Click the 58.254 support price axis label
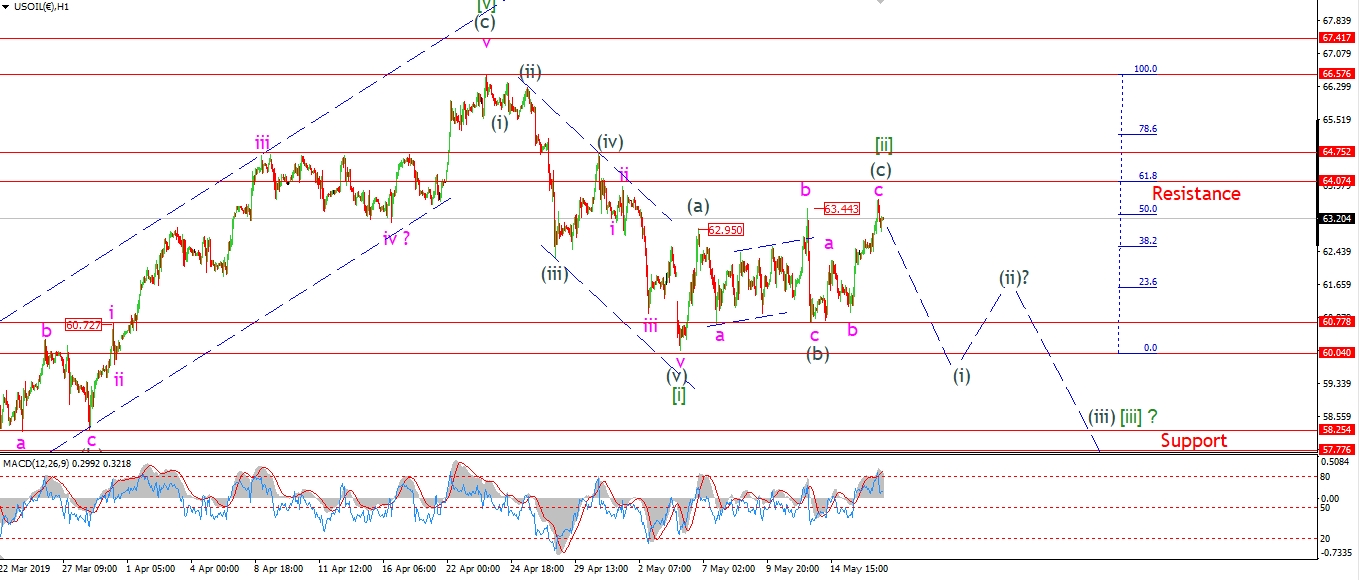1360x580 pixels. click(x=1337, y=430)
